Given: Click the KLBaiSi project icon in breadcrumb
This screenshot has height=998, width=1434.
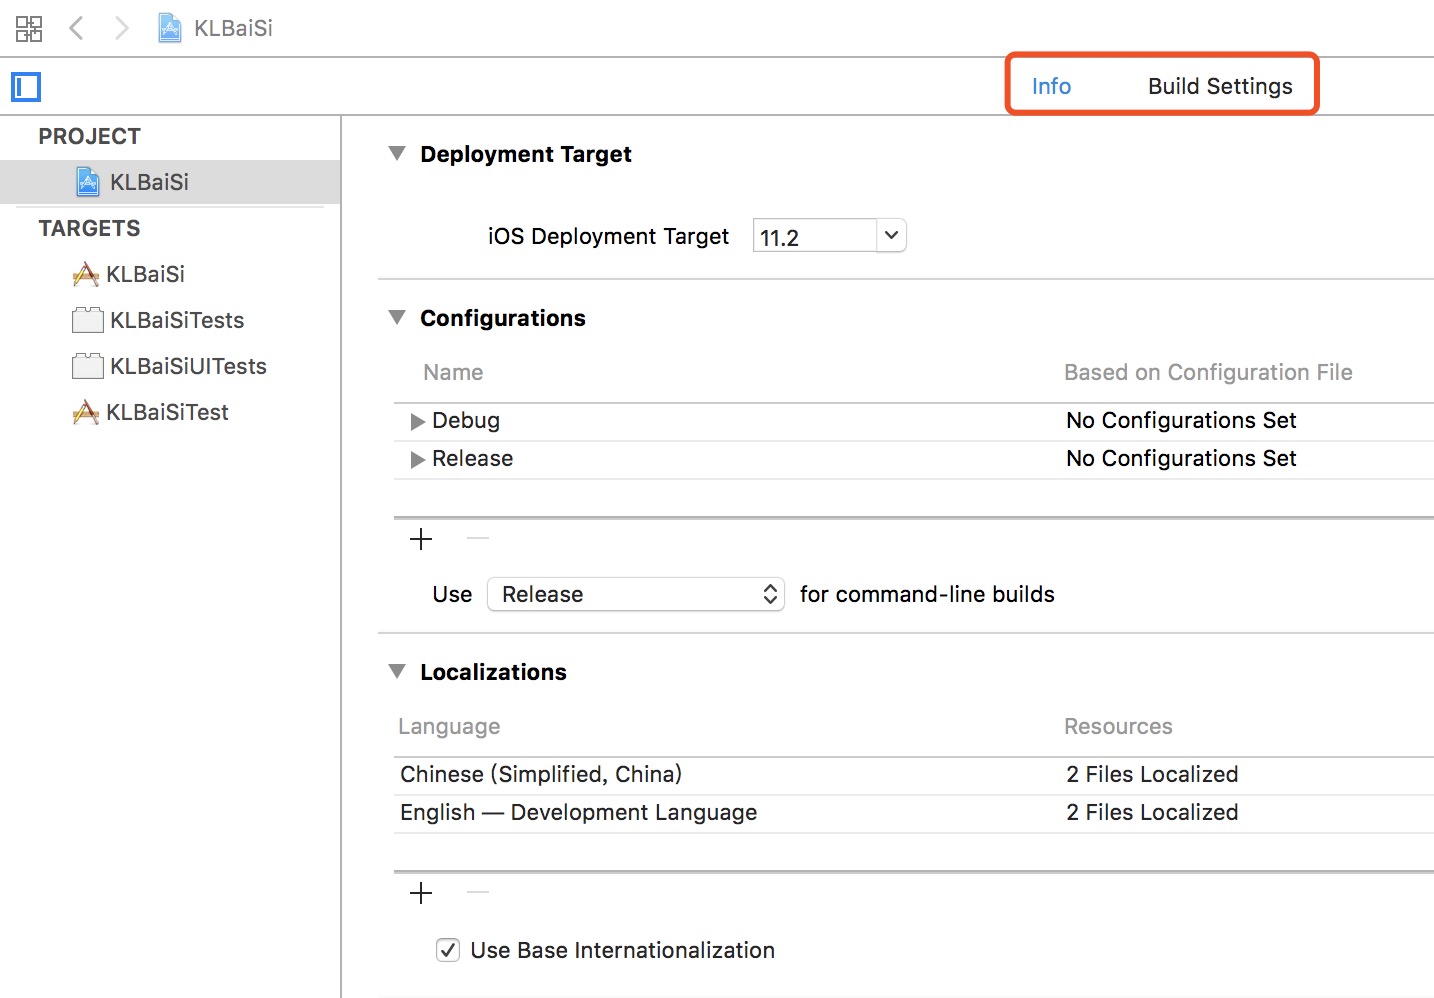Looking at the screenshot, I should click(170, 28).
